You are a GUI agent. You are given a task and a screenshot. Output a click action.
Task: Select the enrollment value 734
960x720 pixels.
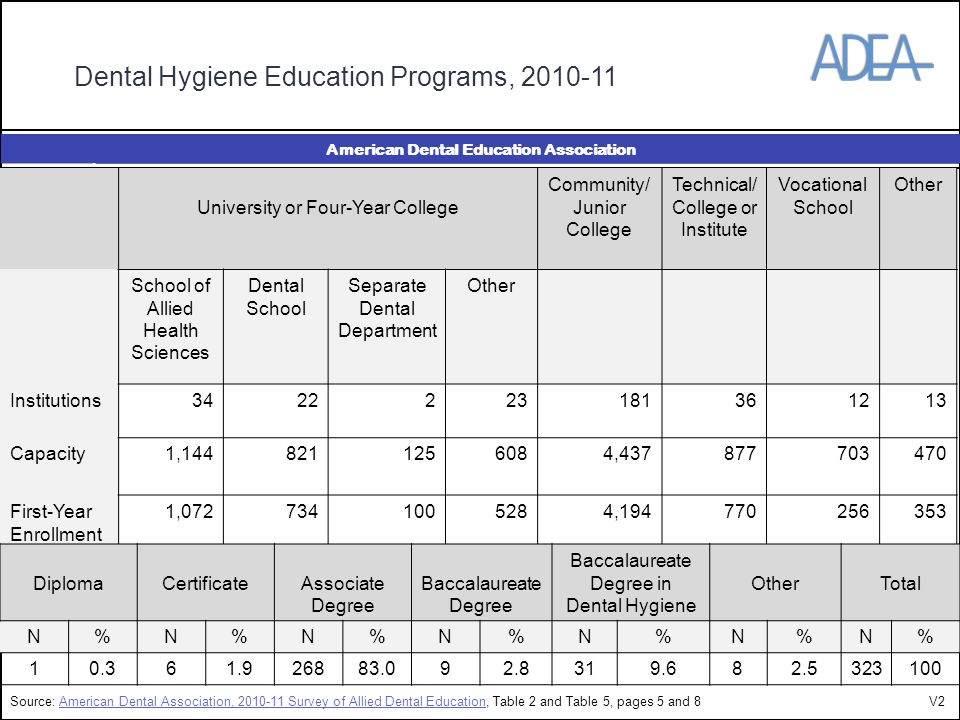click(x=302, y=511)
